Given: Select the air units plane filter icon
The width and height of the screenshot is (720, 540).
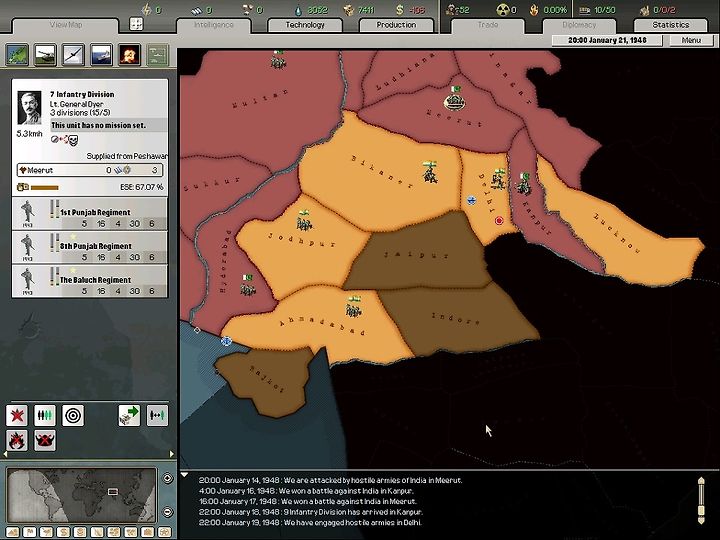Looking at the screenshot, I should pyautogui.click(x=73, y=55).
